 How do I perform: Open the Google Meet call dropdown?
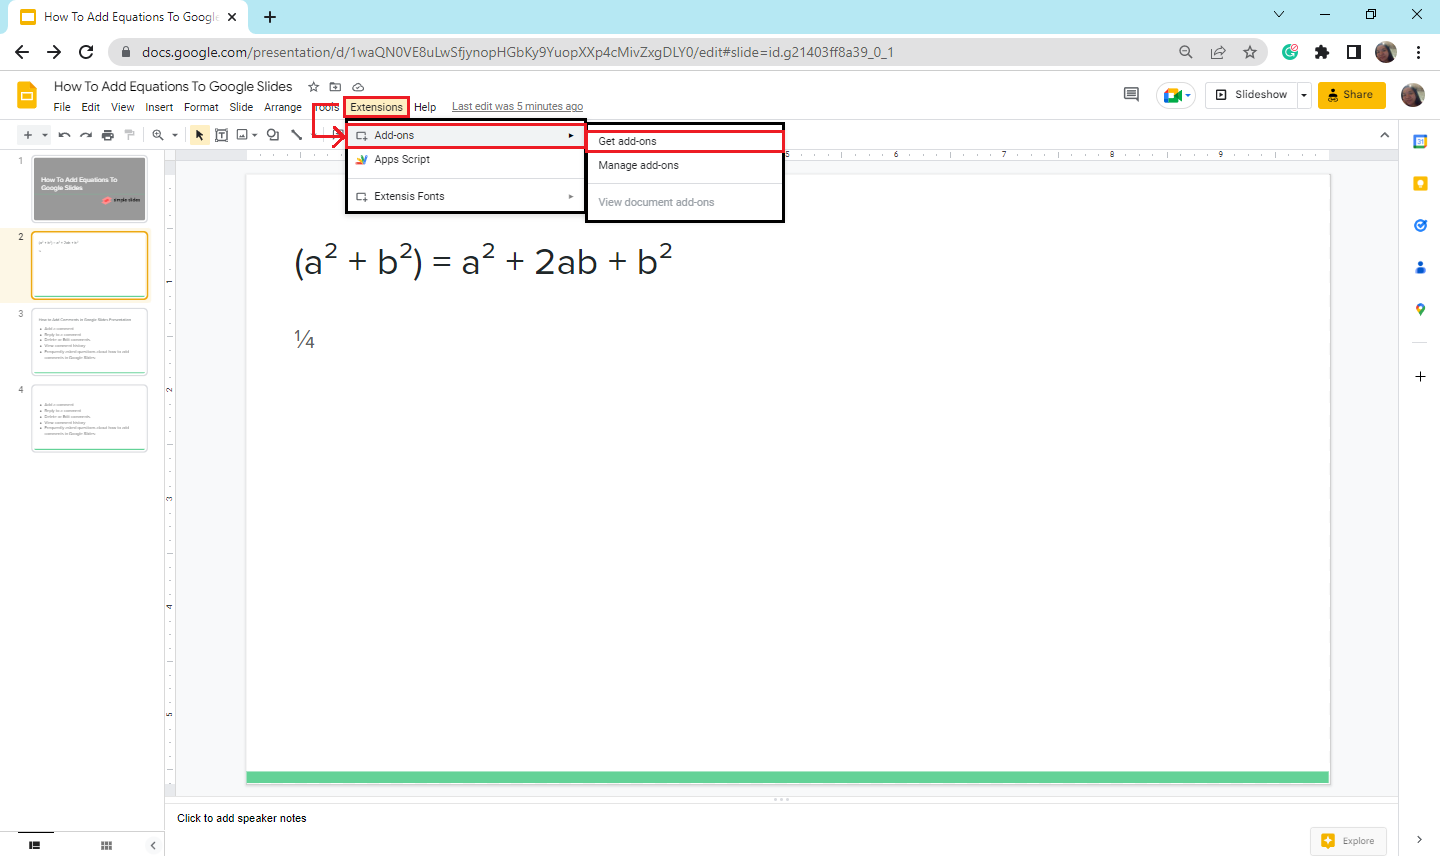[x=1176, y=95]
